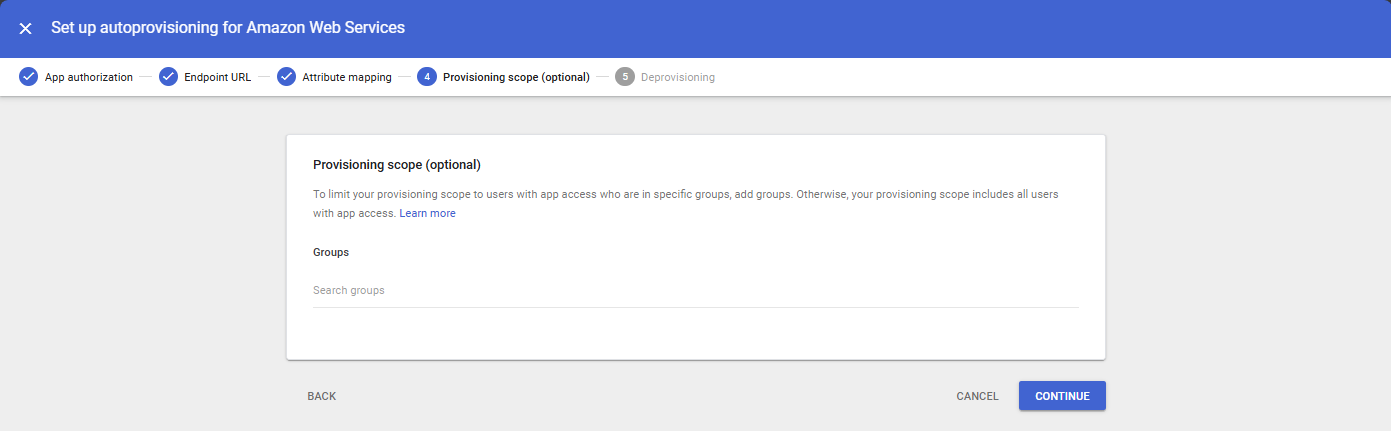Click the BACK button
The width and height of the screenshot is (1391, 431).
(322, 396)
